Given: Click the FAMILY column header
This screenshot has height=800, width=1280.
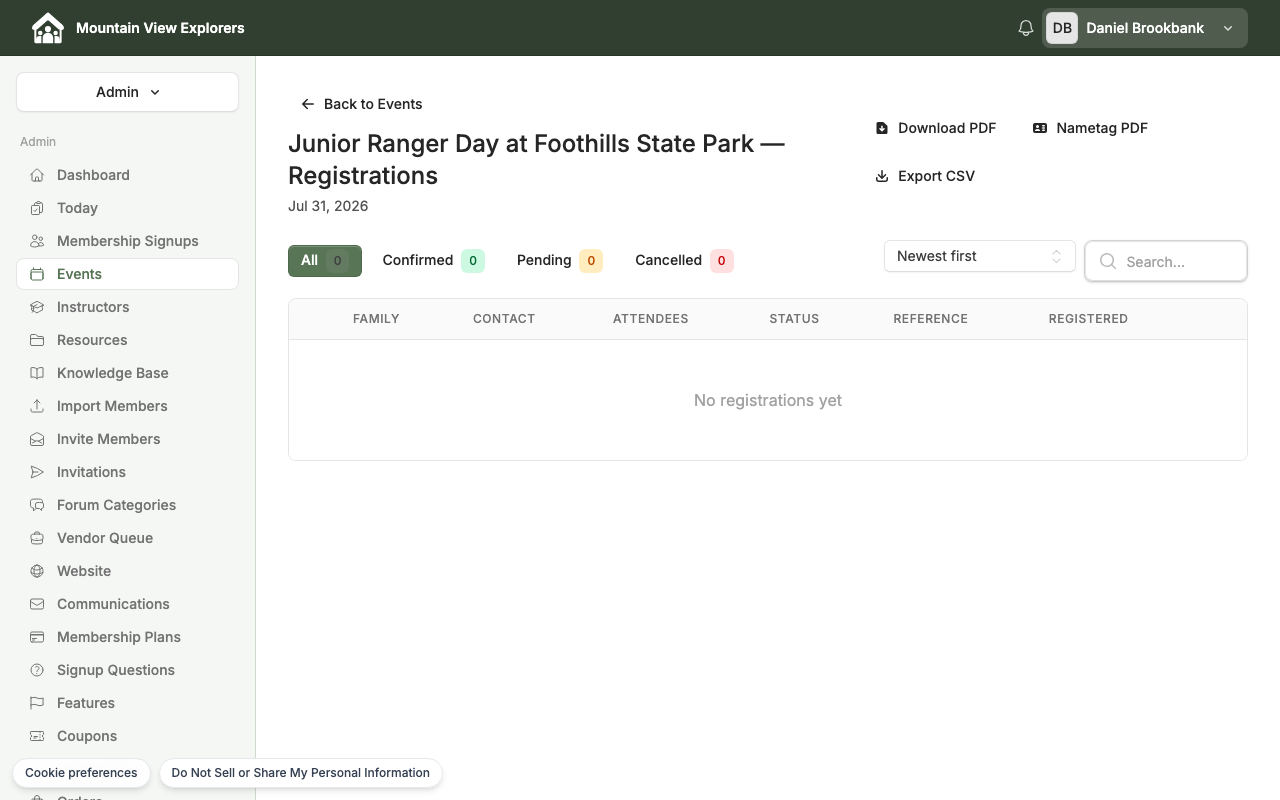Looking at the screenshot, I should pos(376,319).
